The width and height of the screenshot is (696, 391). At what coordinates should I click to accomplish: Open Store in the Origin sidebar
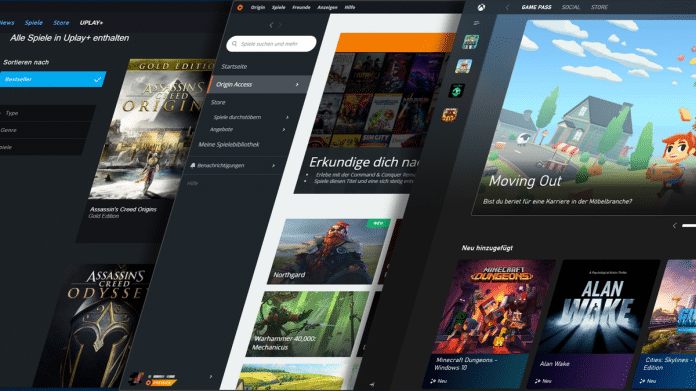[218, 103]
